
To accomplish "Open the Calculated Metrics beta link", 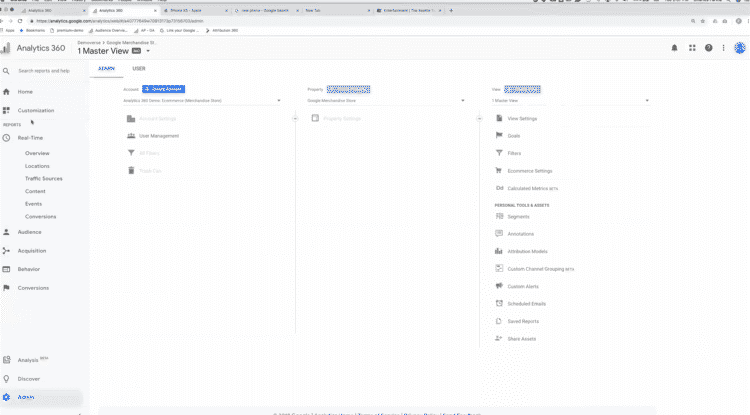I will coord(533,188).
